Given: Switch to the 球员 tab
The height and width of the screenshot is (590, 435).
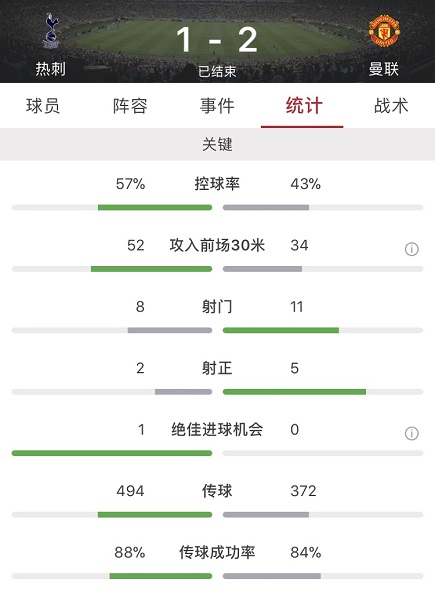Looking at the screenshot, I should tap(43, 106).
